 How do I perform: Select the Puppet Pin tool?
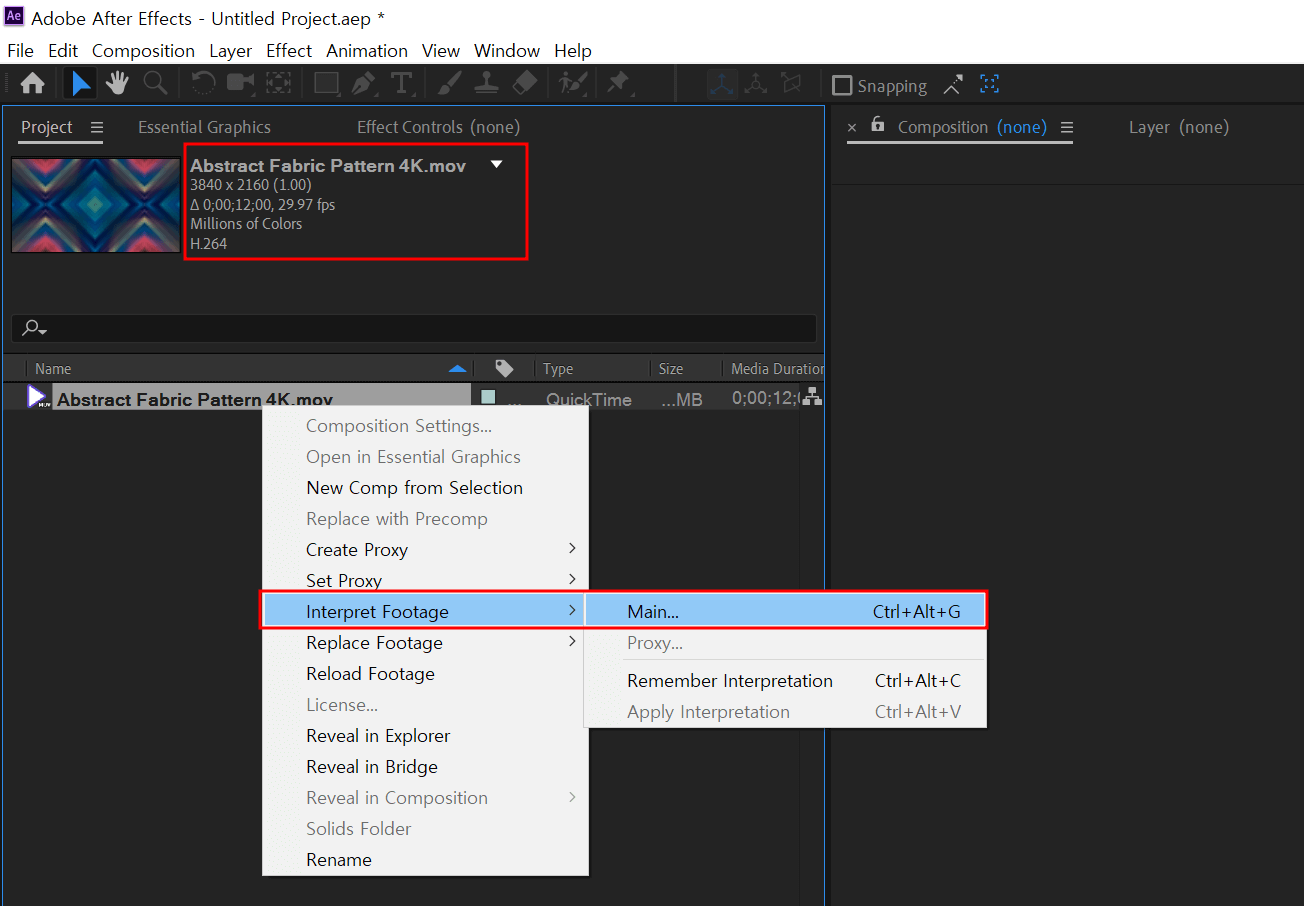click(x=619, y=84)
